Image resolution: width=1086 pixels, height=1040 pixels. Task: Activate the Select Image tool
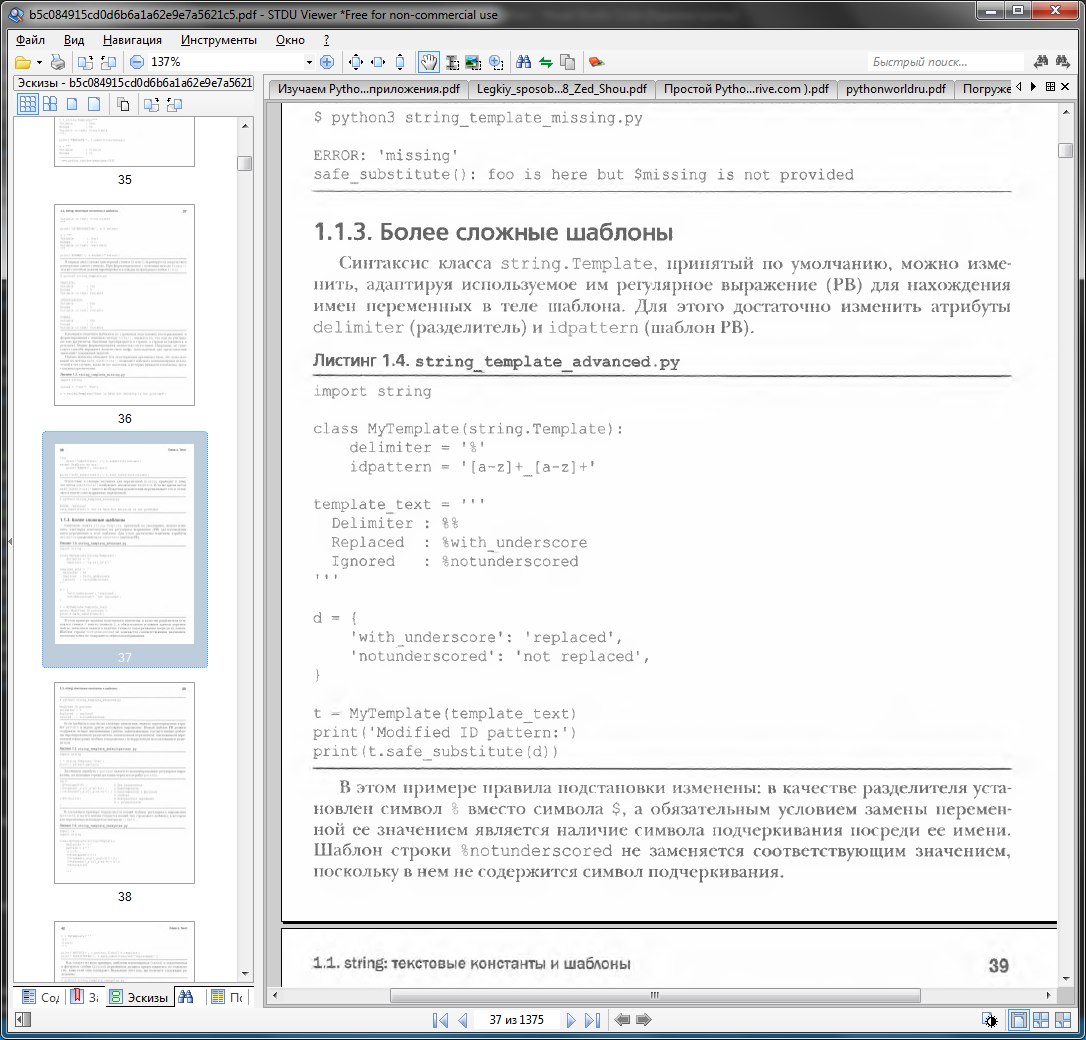pos(474,62)
